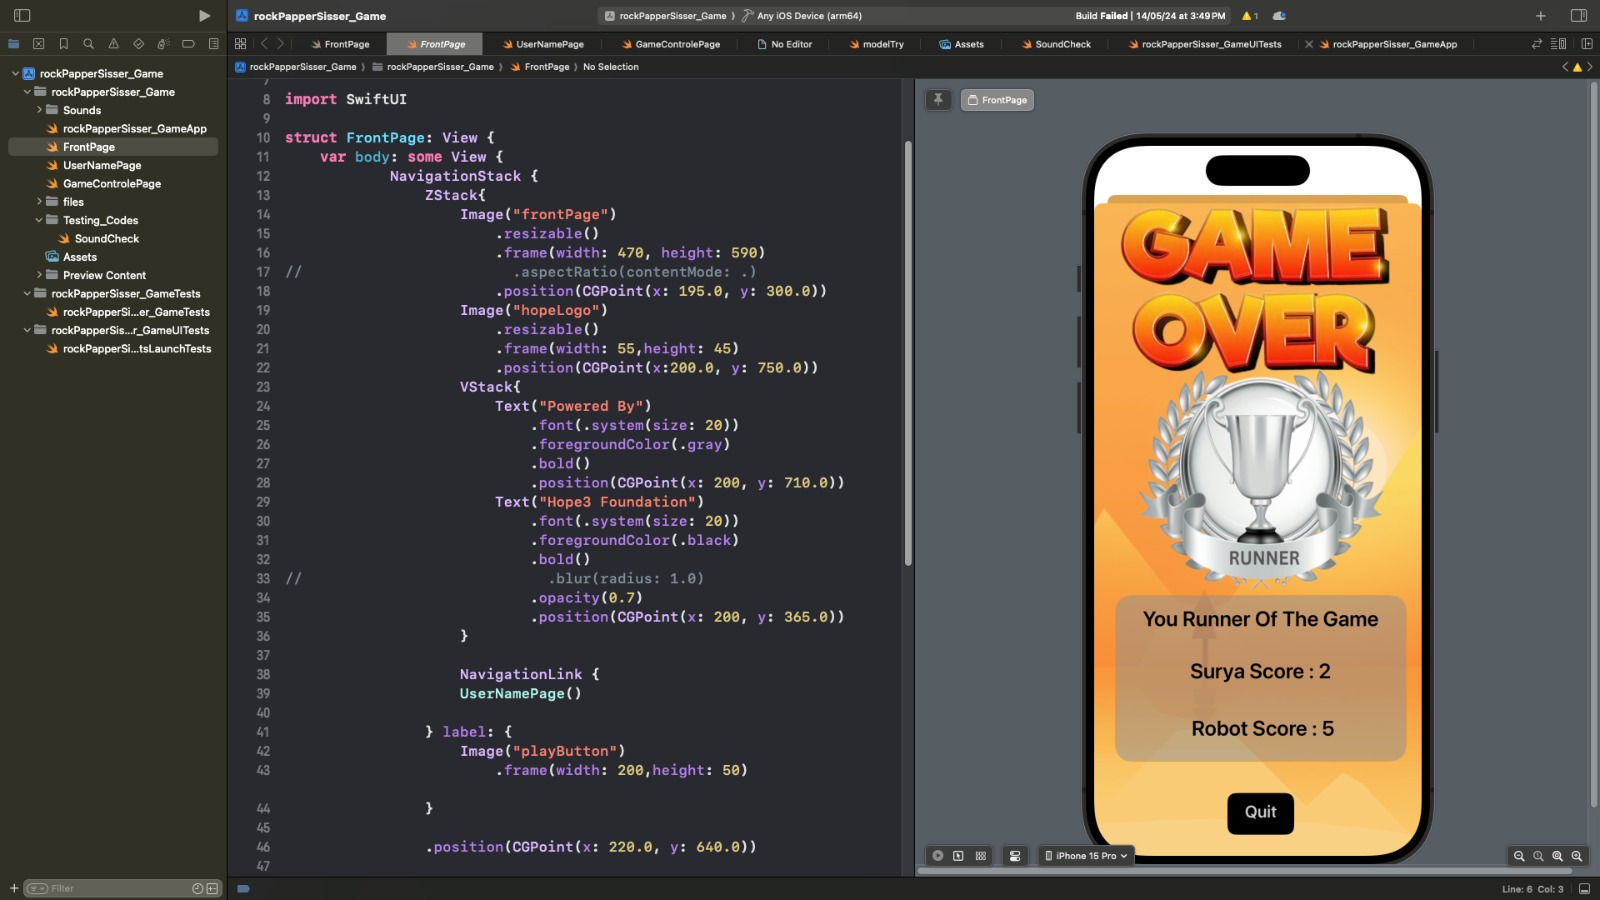1600x900 pixels.
Task: Switch to the UserNamePage tab
Action: tap(543, 44)
